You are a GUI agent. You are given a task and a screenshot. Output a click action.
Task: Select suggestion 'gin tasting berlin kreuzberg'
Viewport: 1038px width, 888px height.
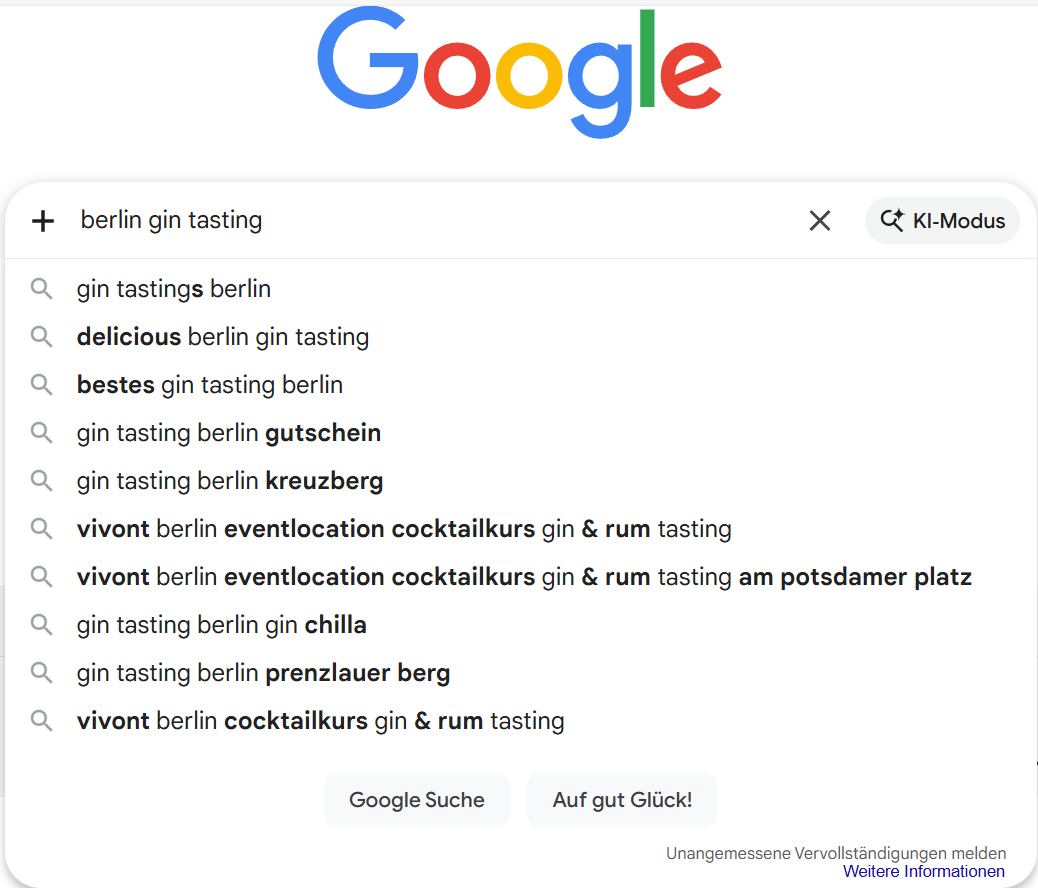(x=230, y=481)
